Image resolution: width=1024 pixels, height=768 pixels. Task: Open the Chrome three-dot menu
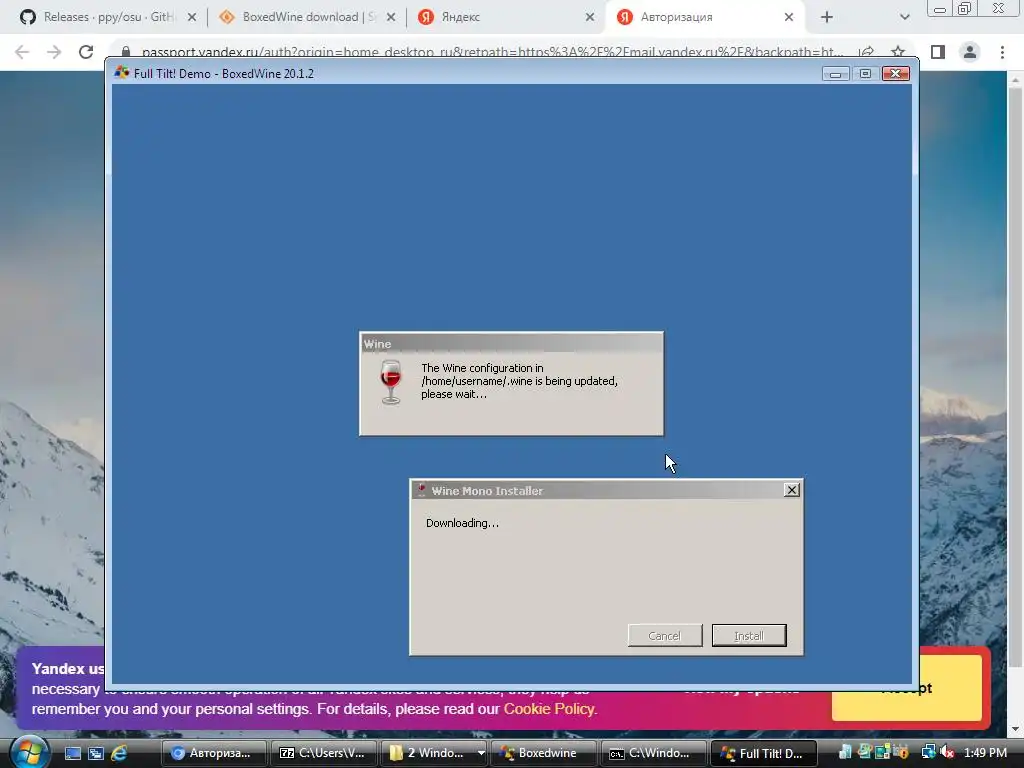(x=1002, y=52)
